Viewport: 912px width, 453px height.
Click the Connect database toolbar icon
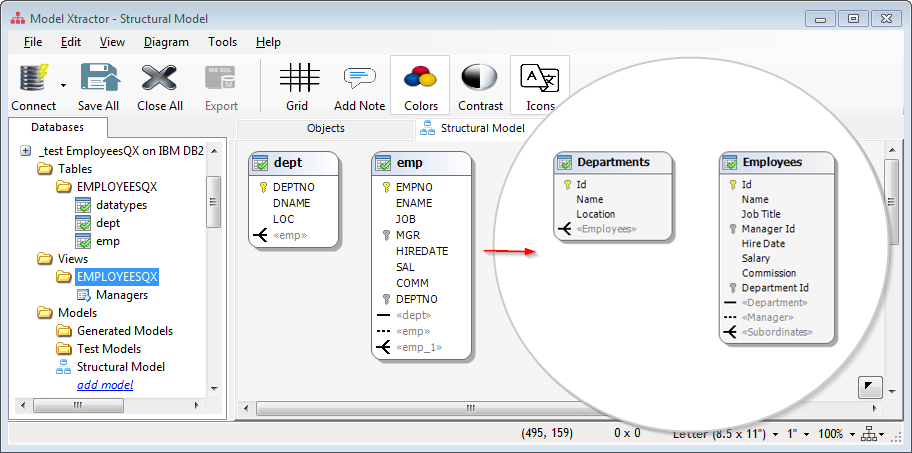[x=34, y=79]
